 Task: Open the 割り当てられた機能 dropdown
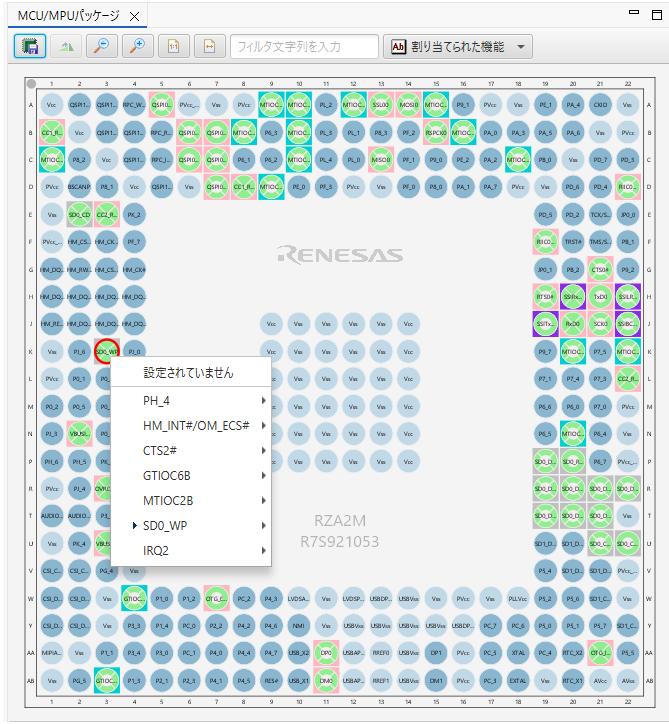pos(458,46)
